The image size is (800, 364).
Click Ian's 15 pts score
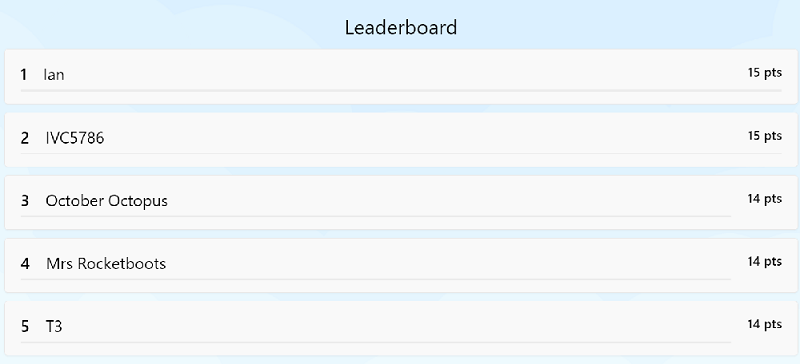click(764, 73)
